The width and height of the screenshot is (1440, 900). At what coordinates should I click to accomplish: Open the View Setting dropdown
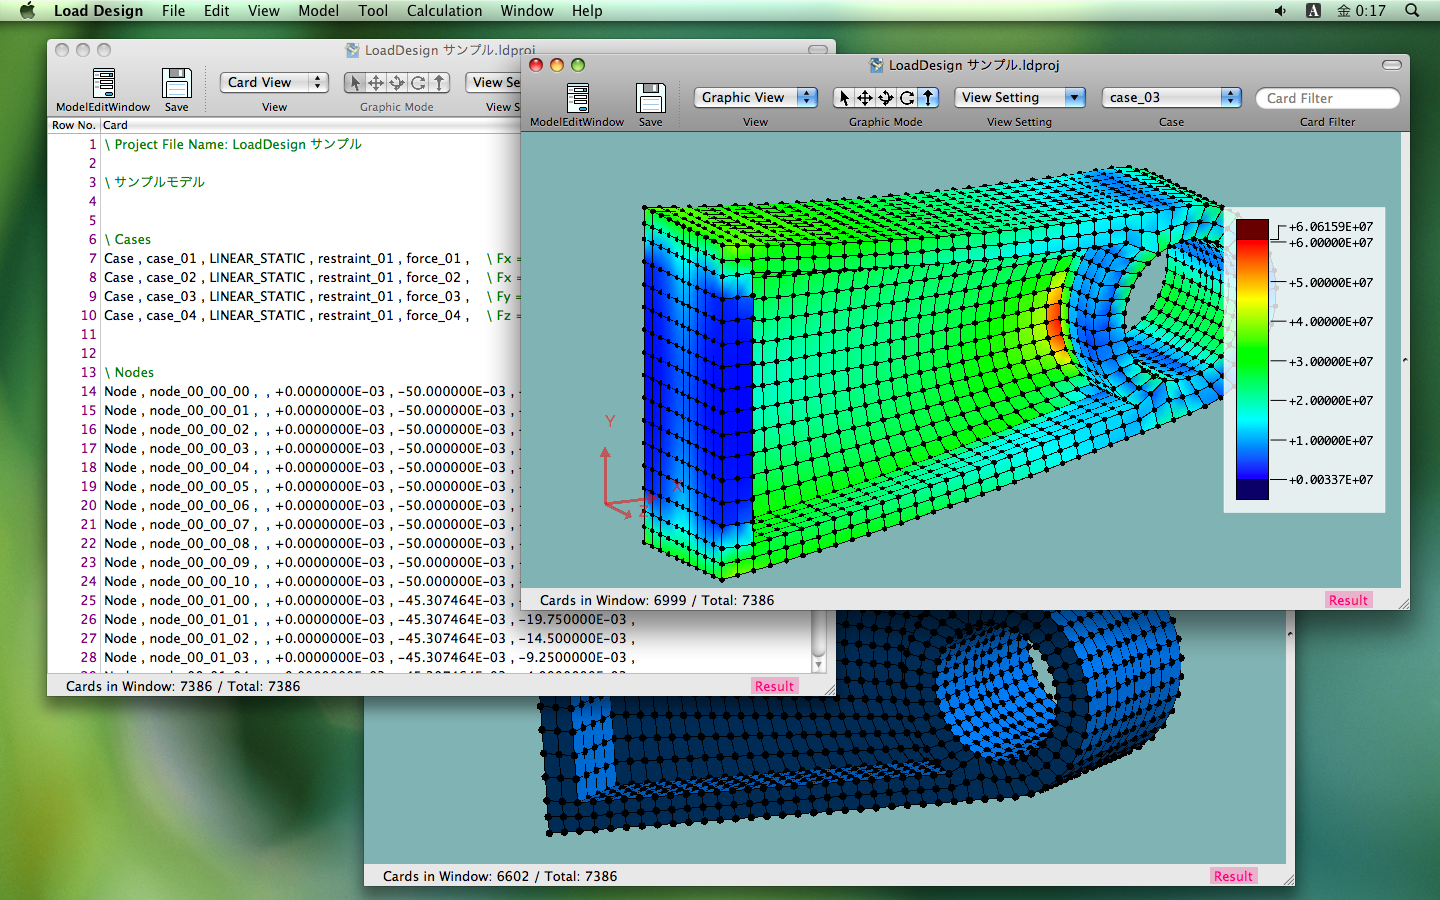pos(1019,97)
